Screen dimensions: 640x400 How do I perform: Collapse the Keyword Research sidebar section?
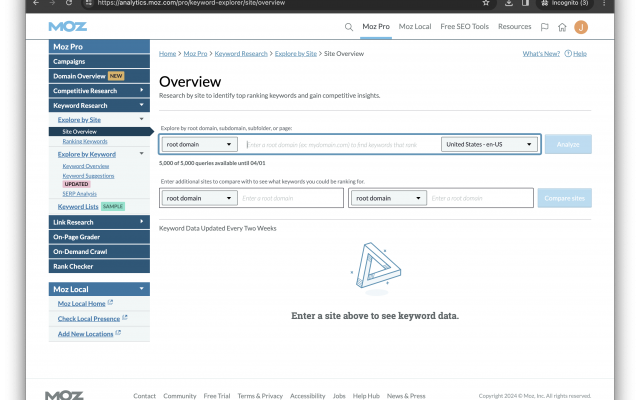(142, 105)
